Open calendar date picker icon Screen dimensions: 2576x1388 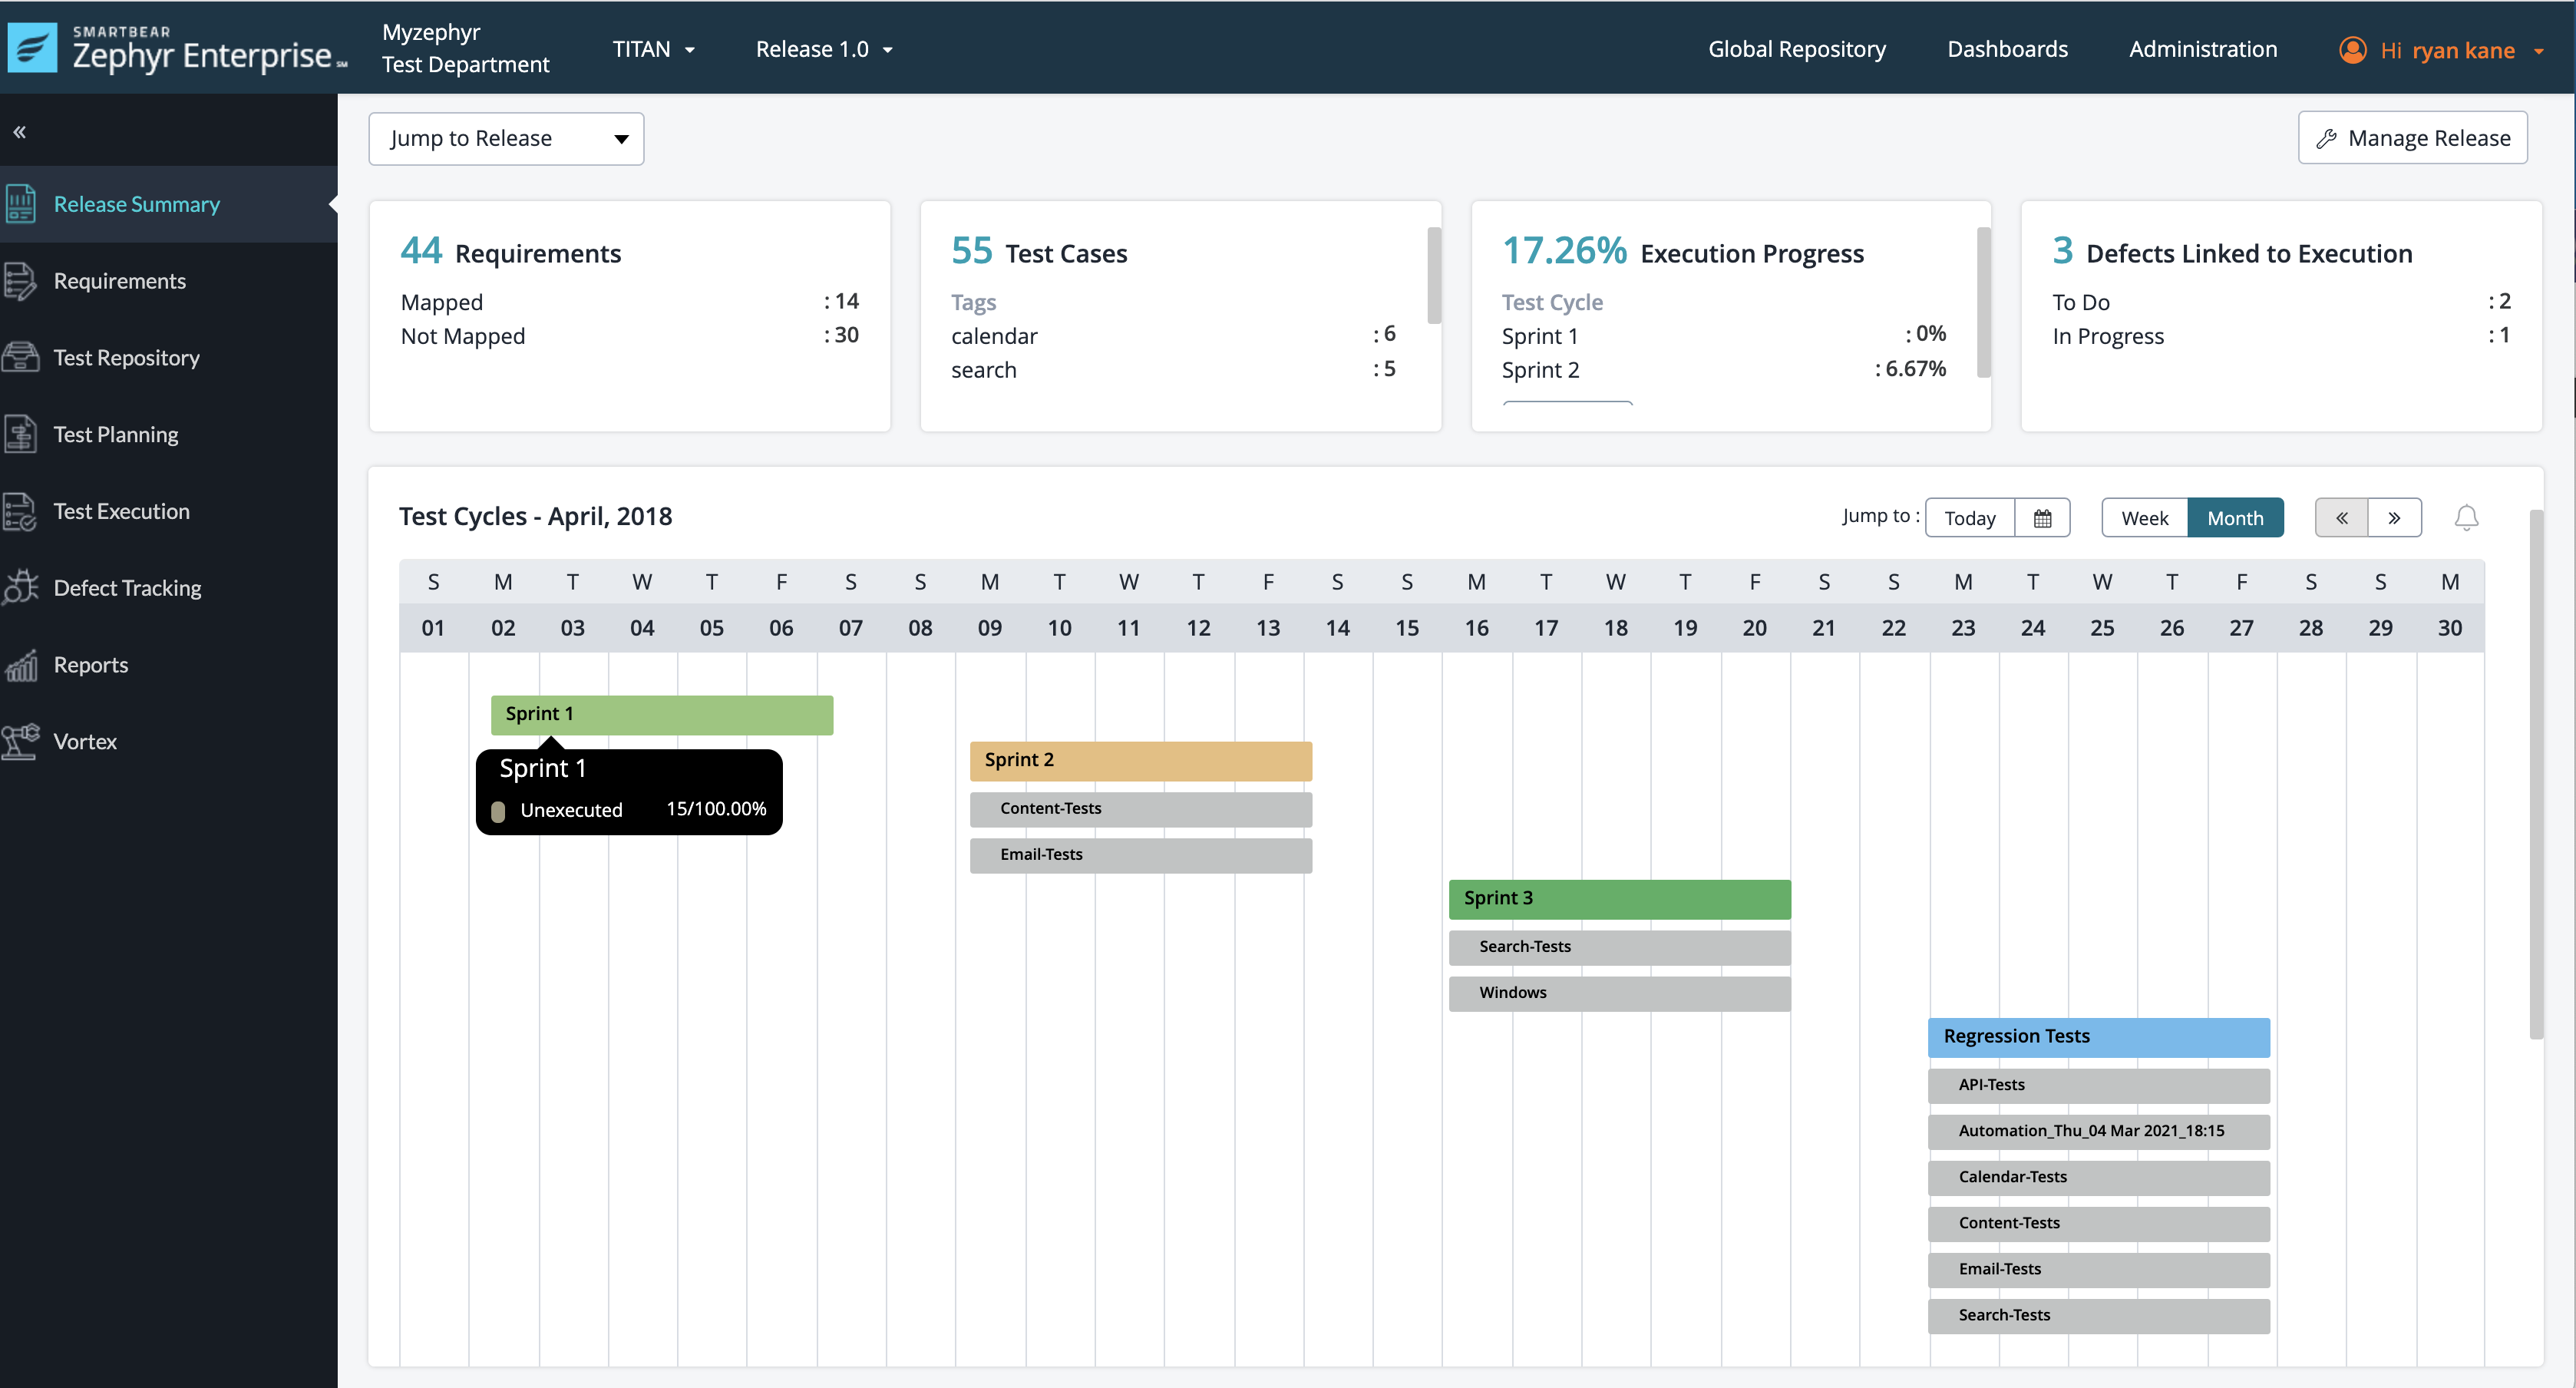pyautogui.click(x=2042, y=518)
